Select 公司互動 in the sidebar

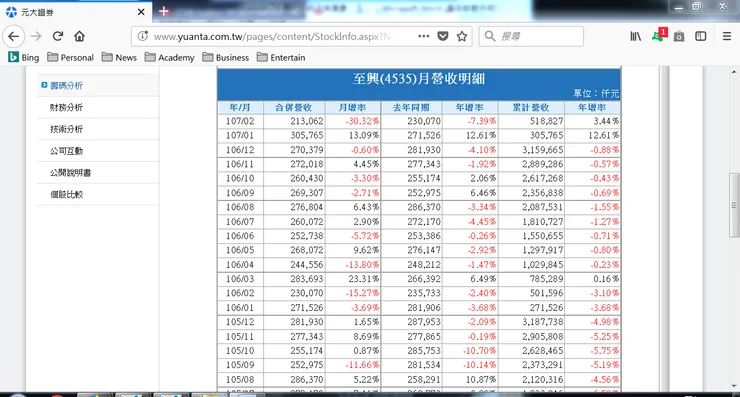(66, 151)
